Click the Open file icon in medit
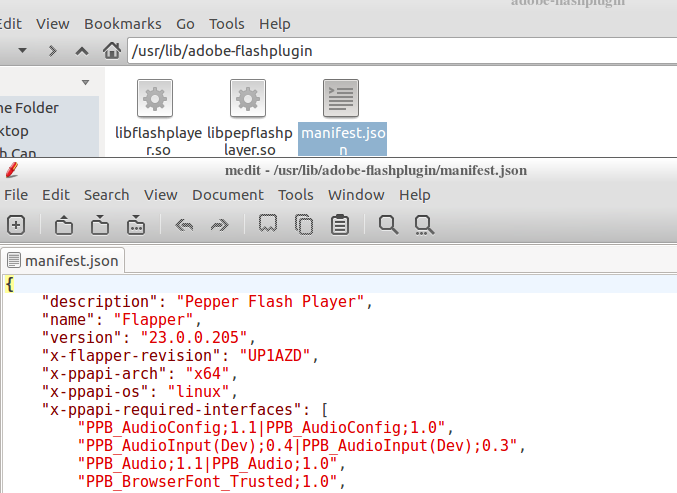This screenshot has height=493, width=677. click(x=64, y=225)
